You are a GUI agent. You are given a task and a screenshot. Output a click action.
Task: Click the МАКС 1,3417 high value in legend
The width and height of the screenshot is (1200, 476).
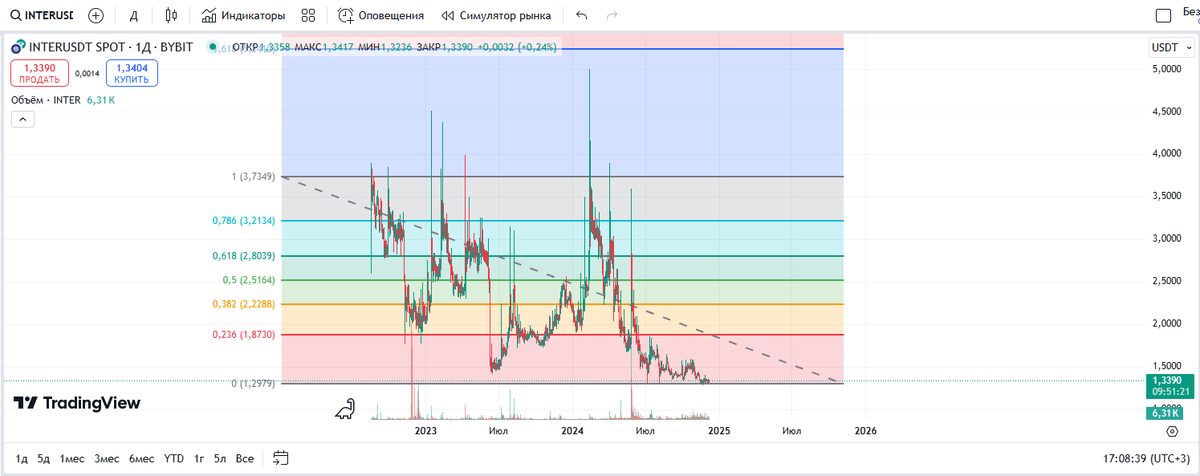point(324,47)
